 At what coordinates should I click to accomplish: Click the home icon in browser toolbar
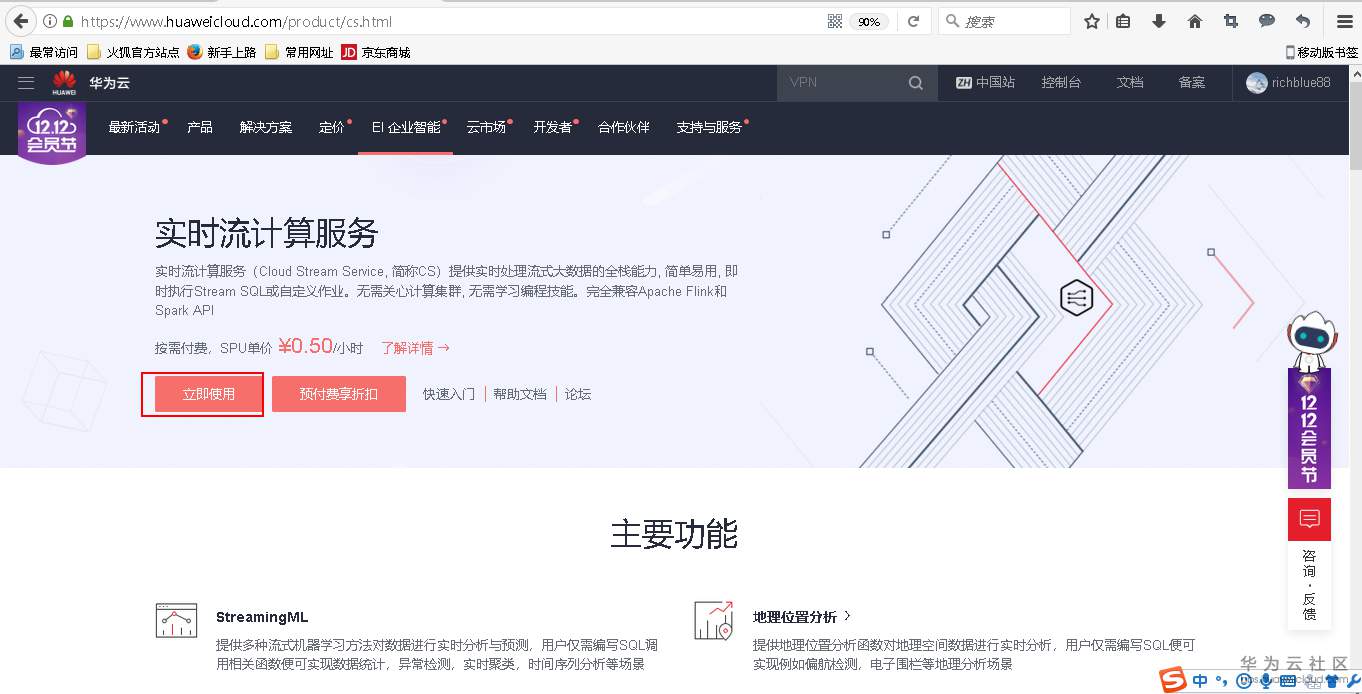[x=1195, y=20]
